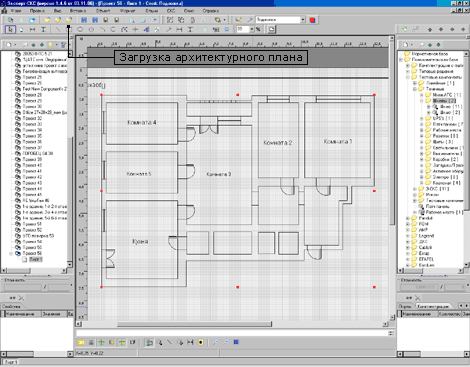Click the magnifier icon in the bottom toolbar
Screen dimensions: 470x367
(160, 342)
